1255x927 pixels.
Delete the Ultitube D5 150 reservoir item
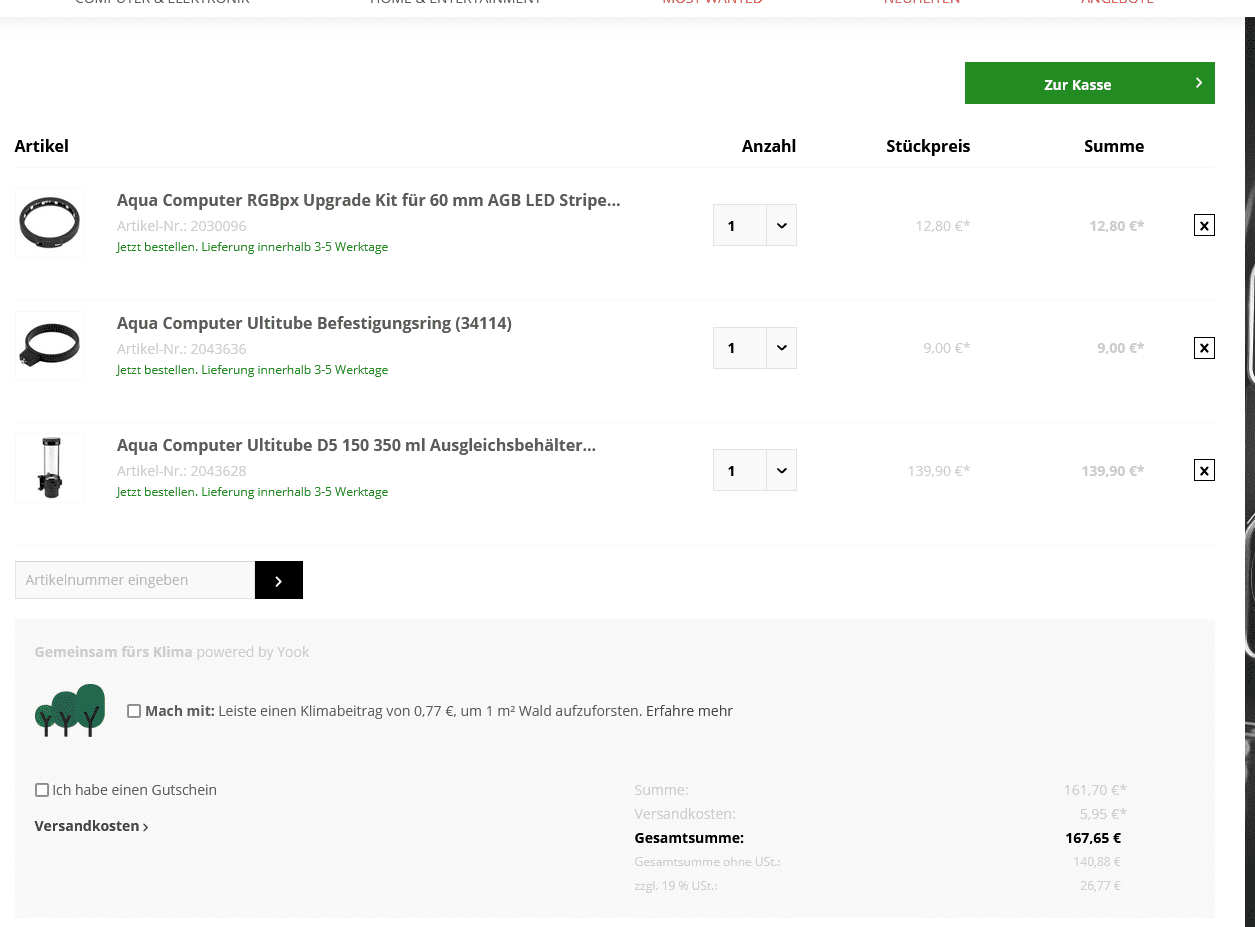point(1204,470)
